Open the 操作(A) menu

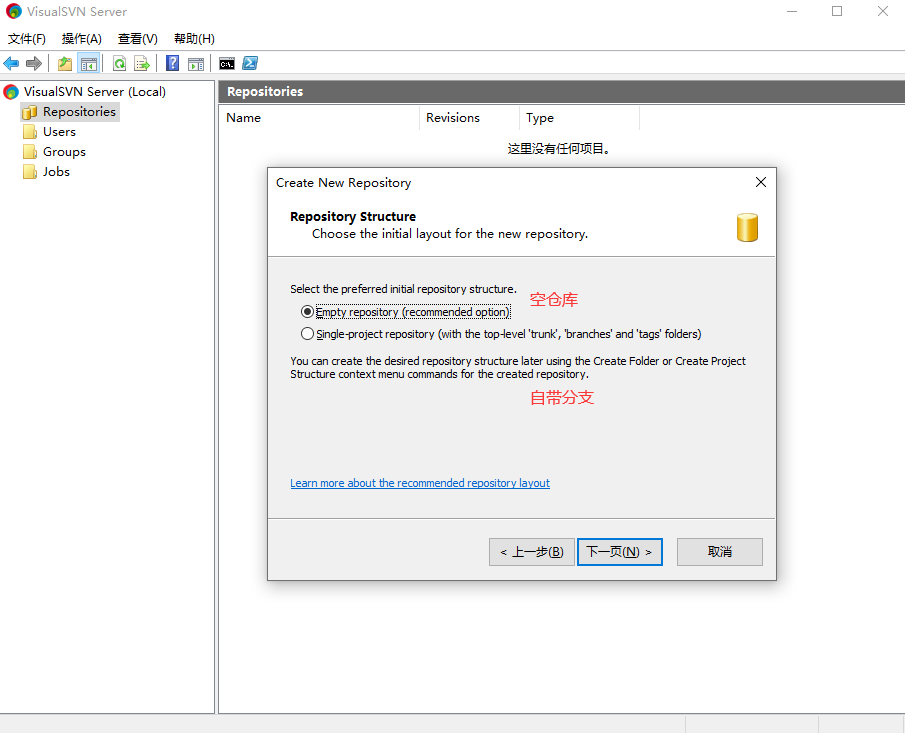pyautogui.click(x=82, y=39)
